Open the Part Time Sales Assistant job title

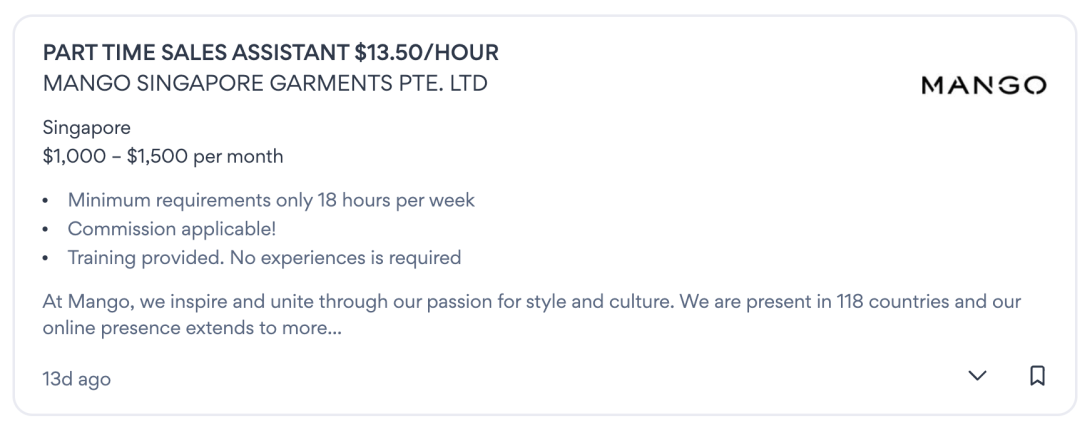(271, 52)
